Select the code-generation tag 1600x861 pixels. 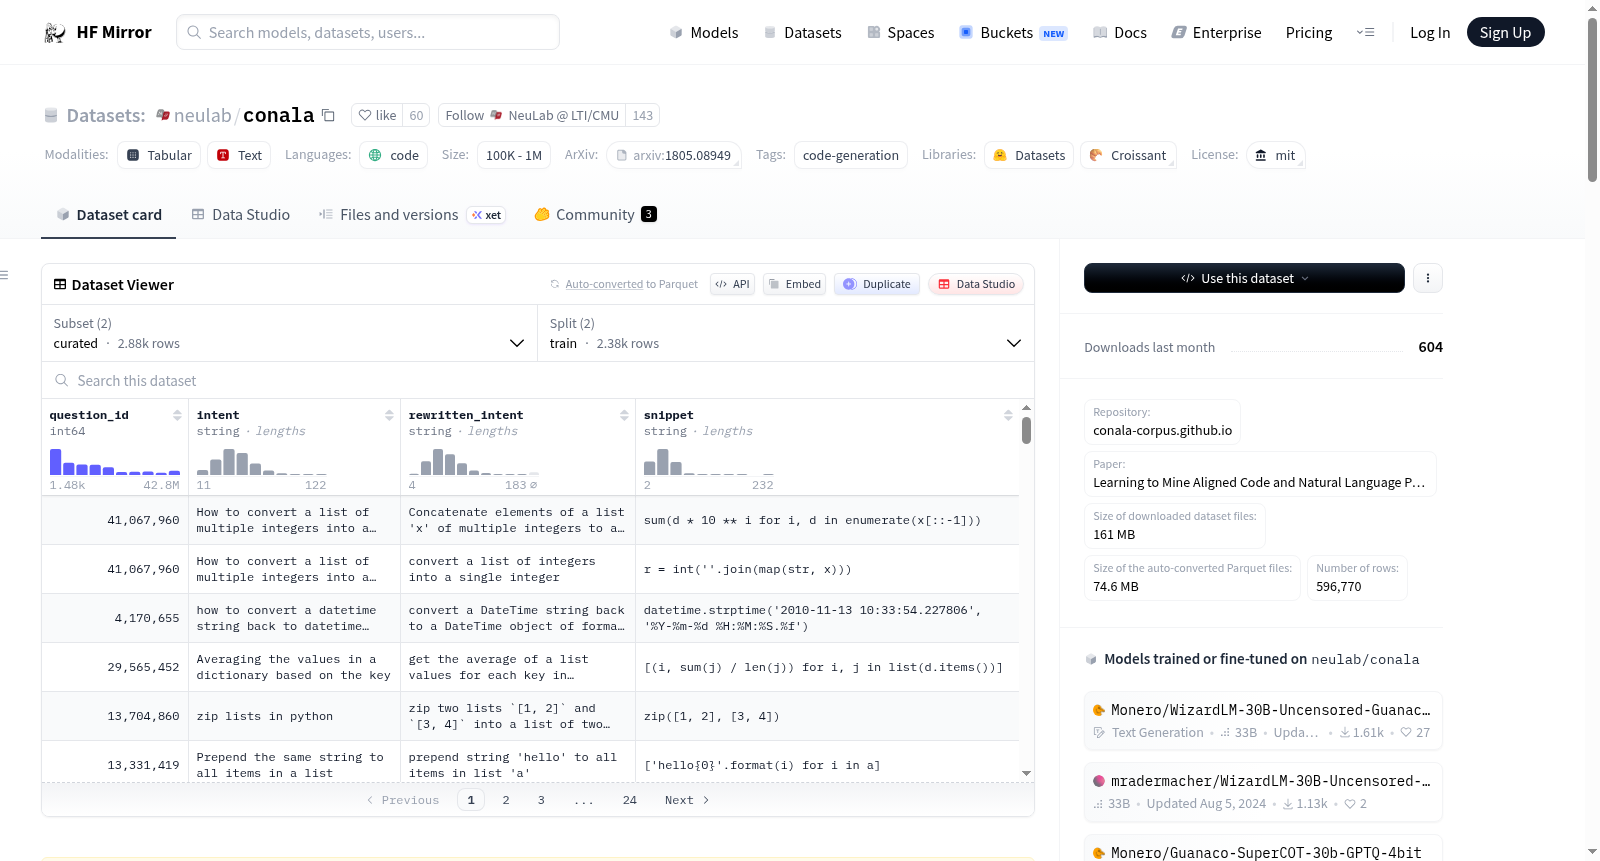tap(851, 156)
